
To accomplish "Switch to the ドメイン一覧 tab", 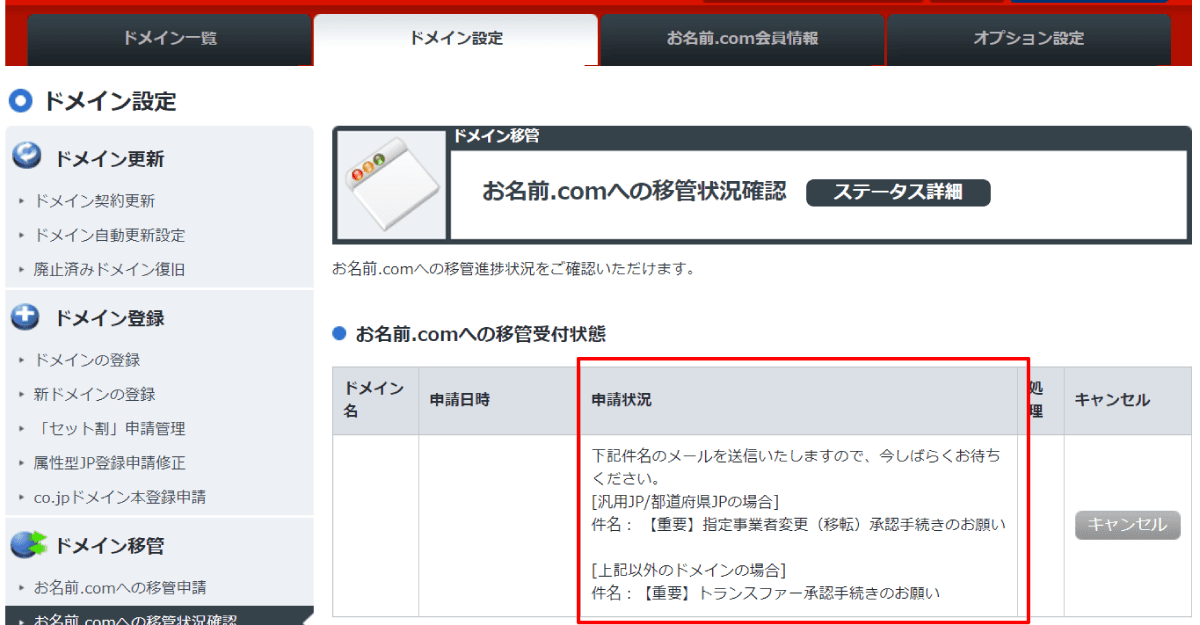I will point(168,40).
